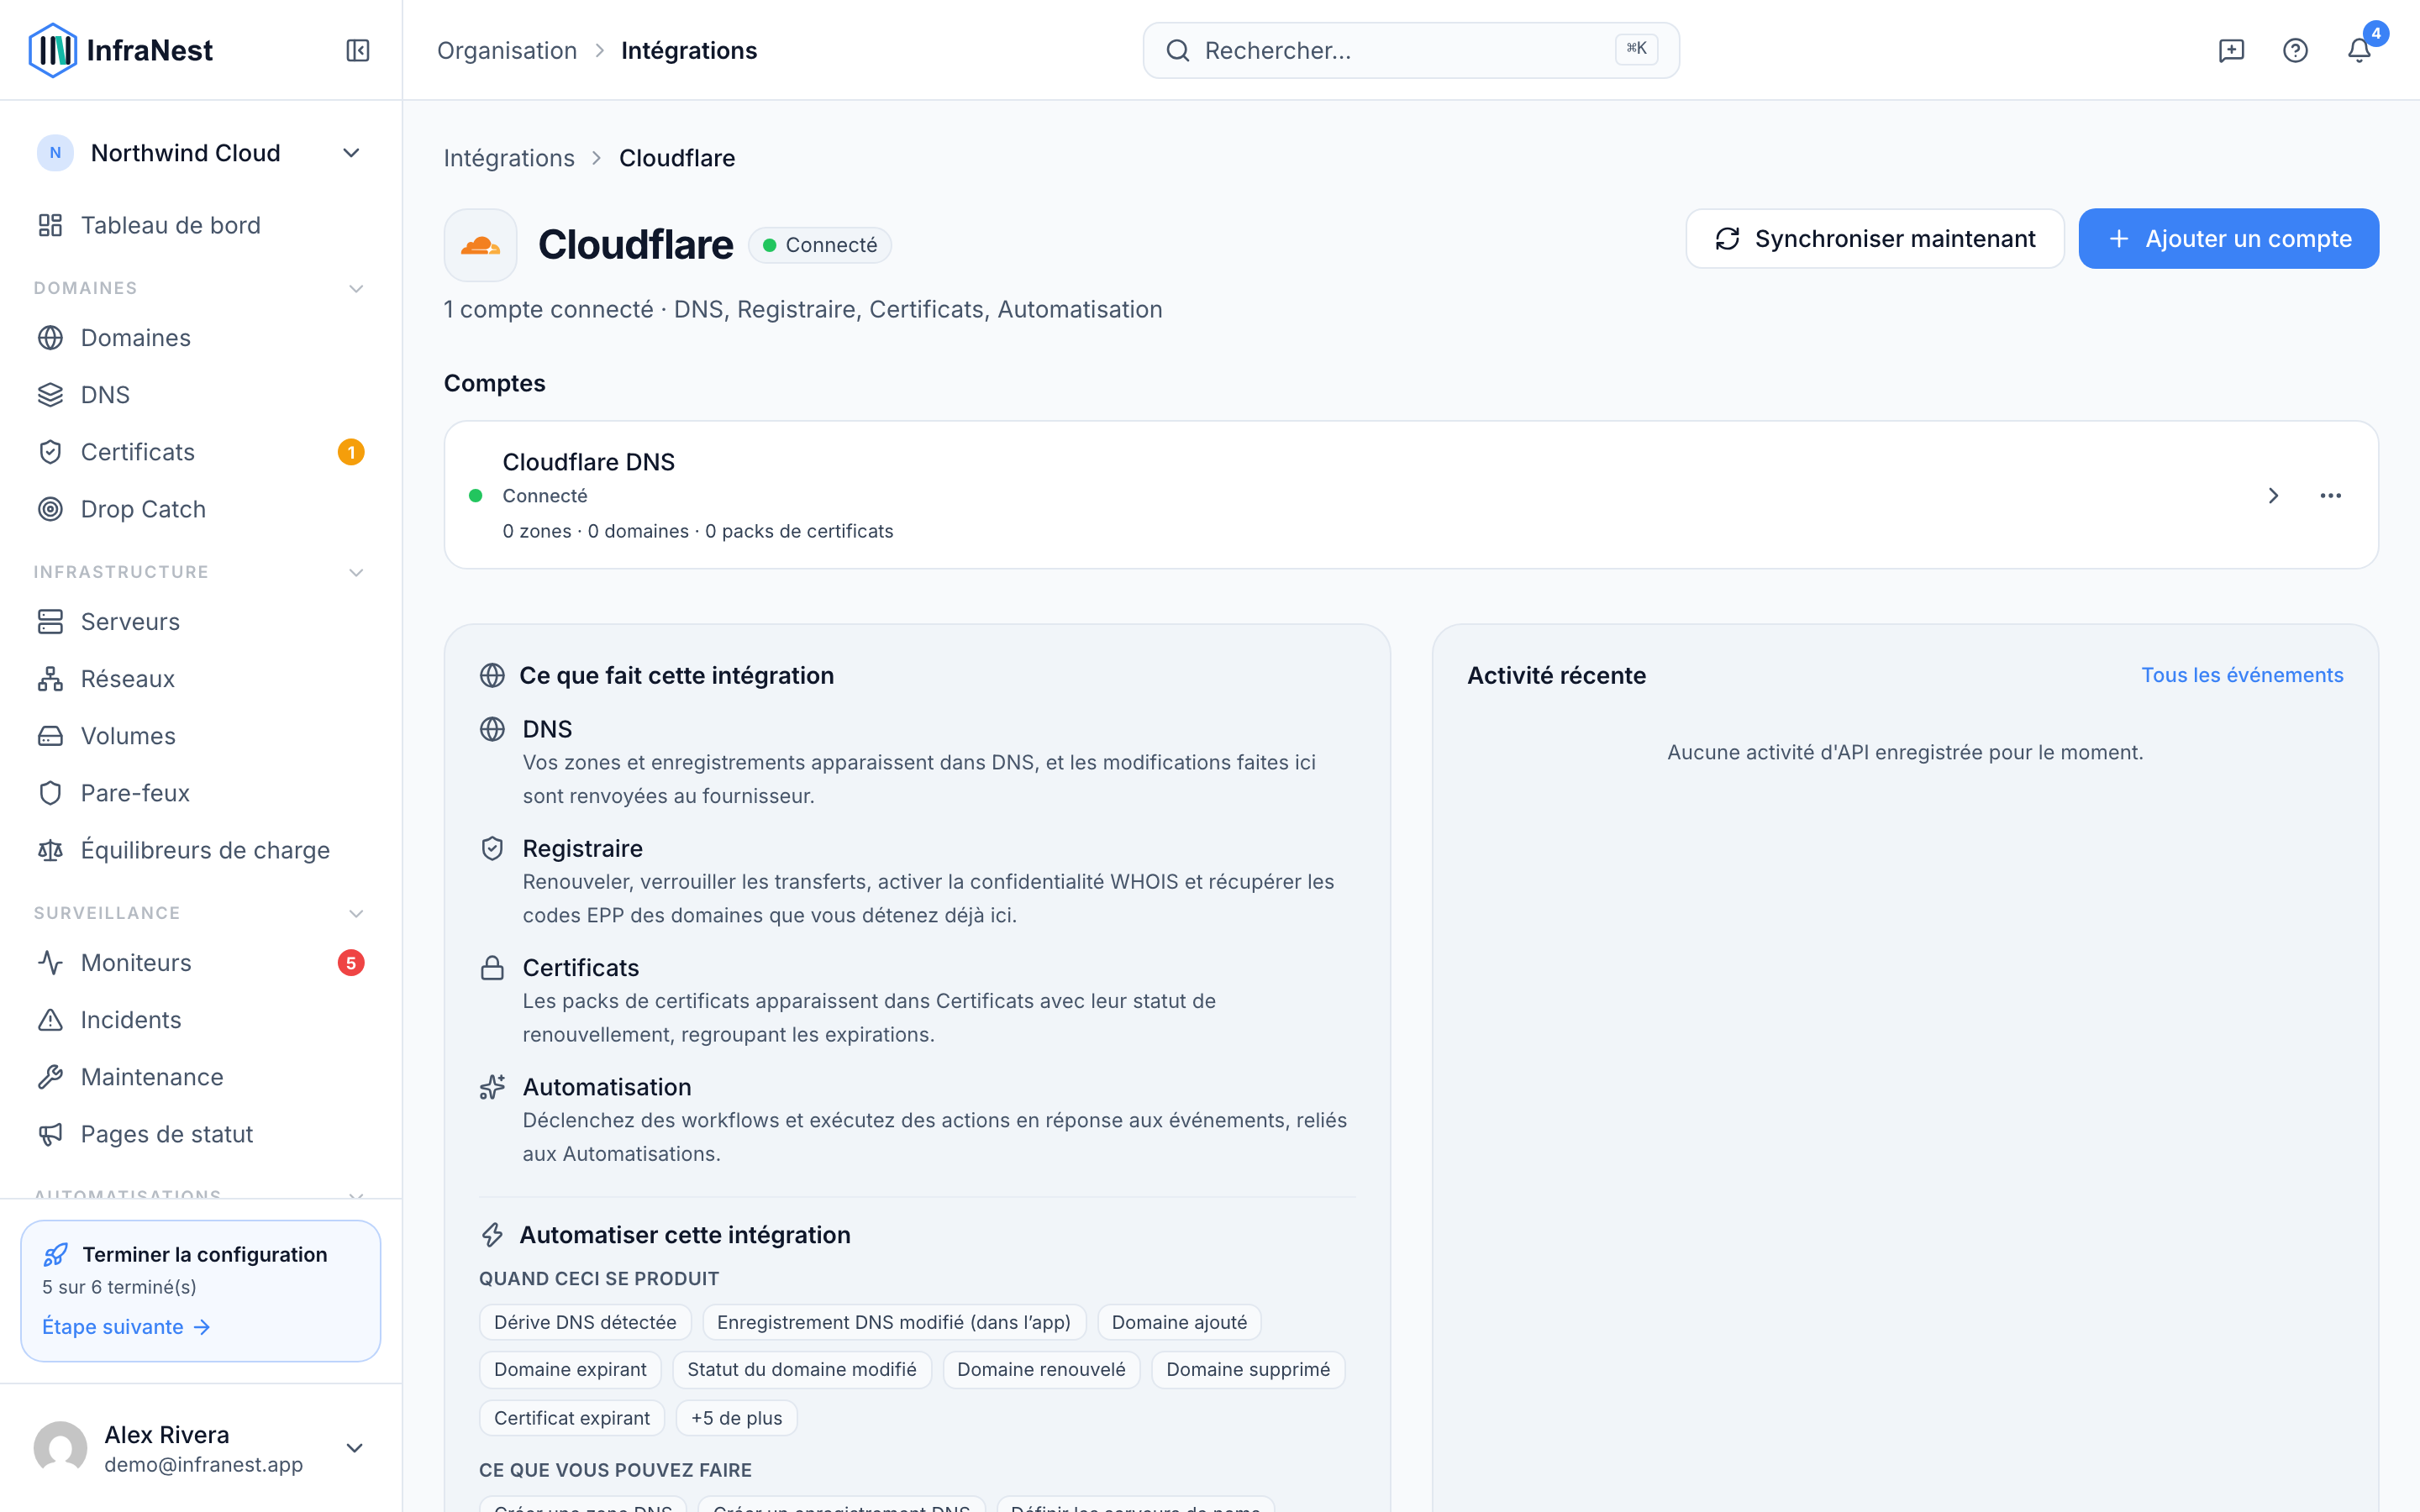
Task: Click the search magnifier icon
Action: (1178, 50)
